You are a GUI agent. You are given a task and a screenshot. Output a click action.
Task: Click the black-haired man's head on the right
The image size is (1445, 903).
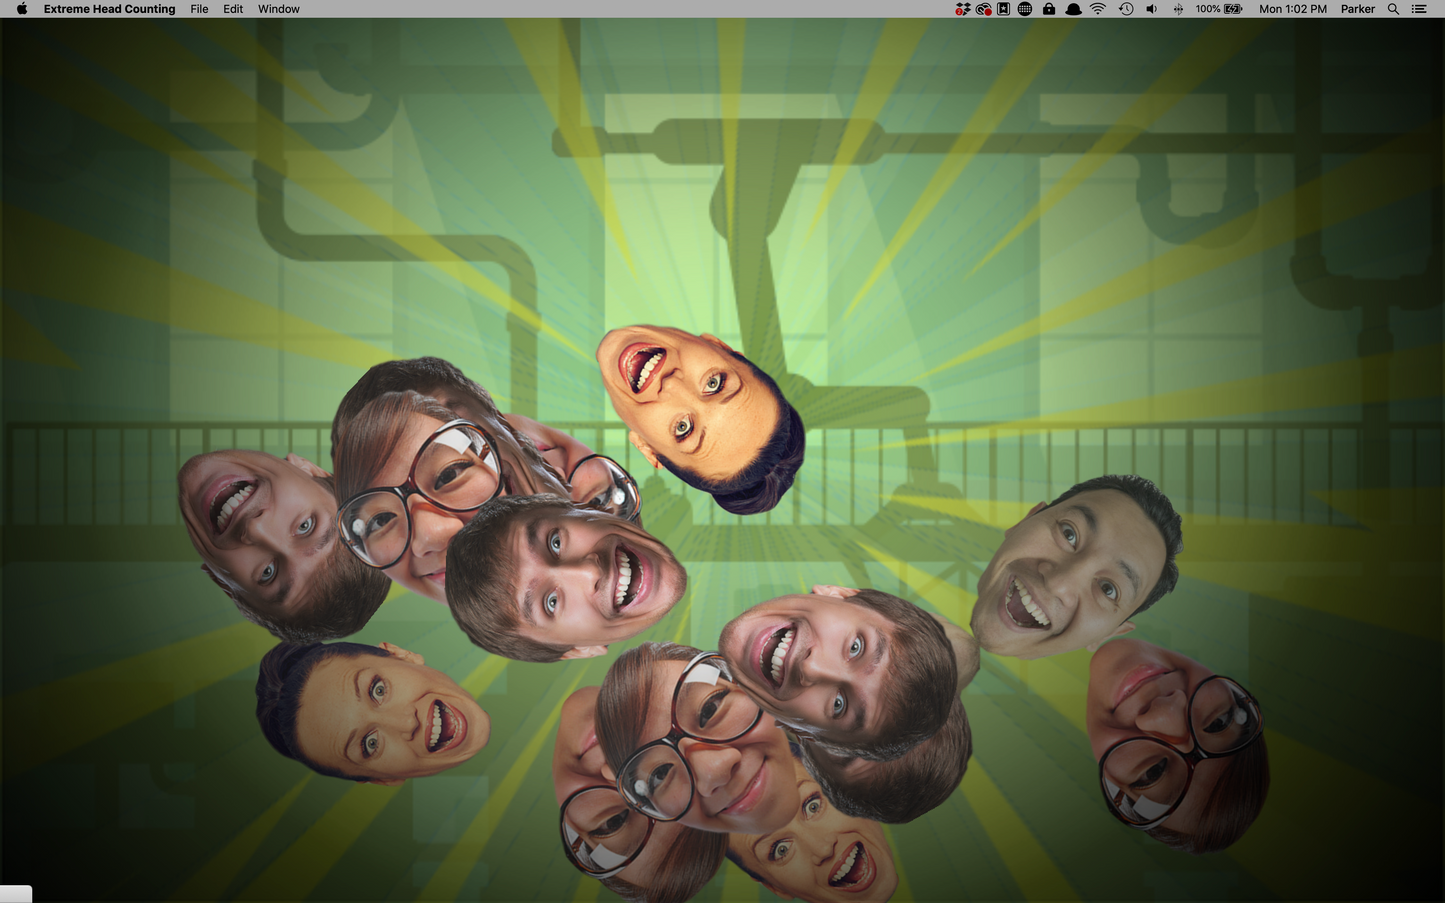[x=1075, y=566]
